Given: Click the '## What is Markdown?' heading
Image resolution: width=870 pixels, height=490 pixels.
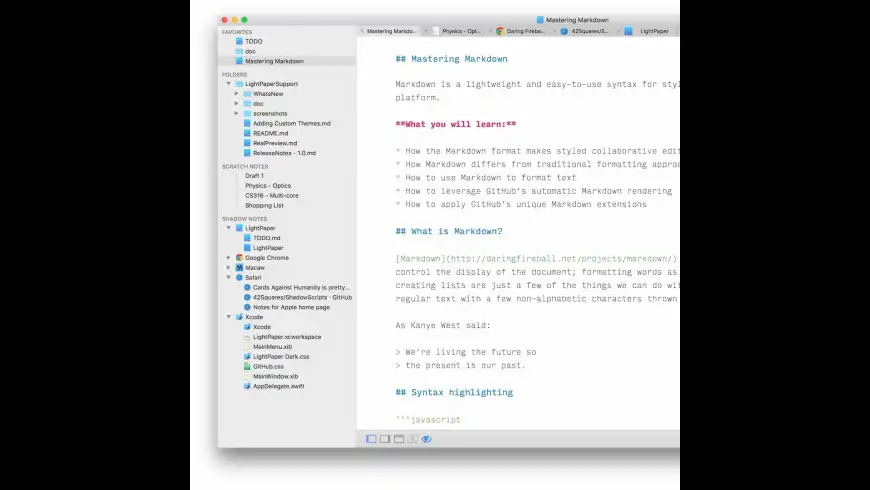Looking at the screenshot, I should click(449, 231).
